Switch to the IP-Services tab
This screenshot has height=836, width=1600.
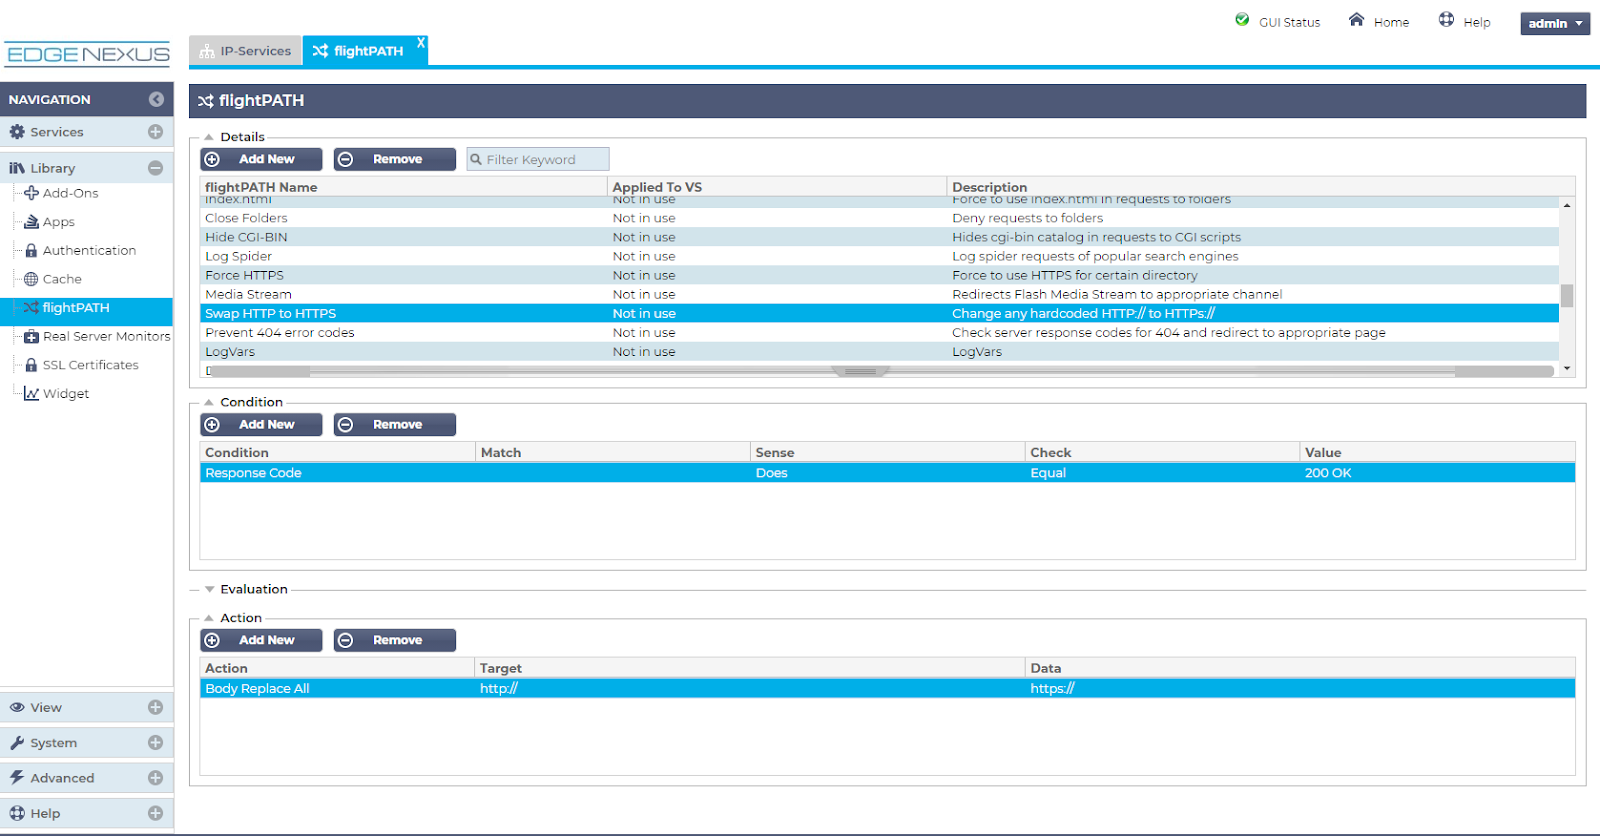[246, 51]
